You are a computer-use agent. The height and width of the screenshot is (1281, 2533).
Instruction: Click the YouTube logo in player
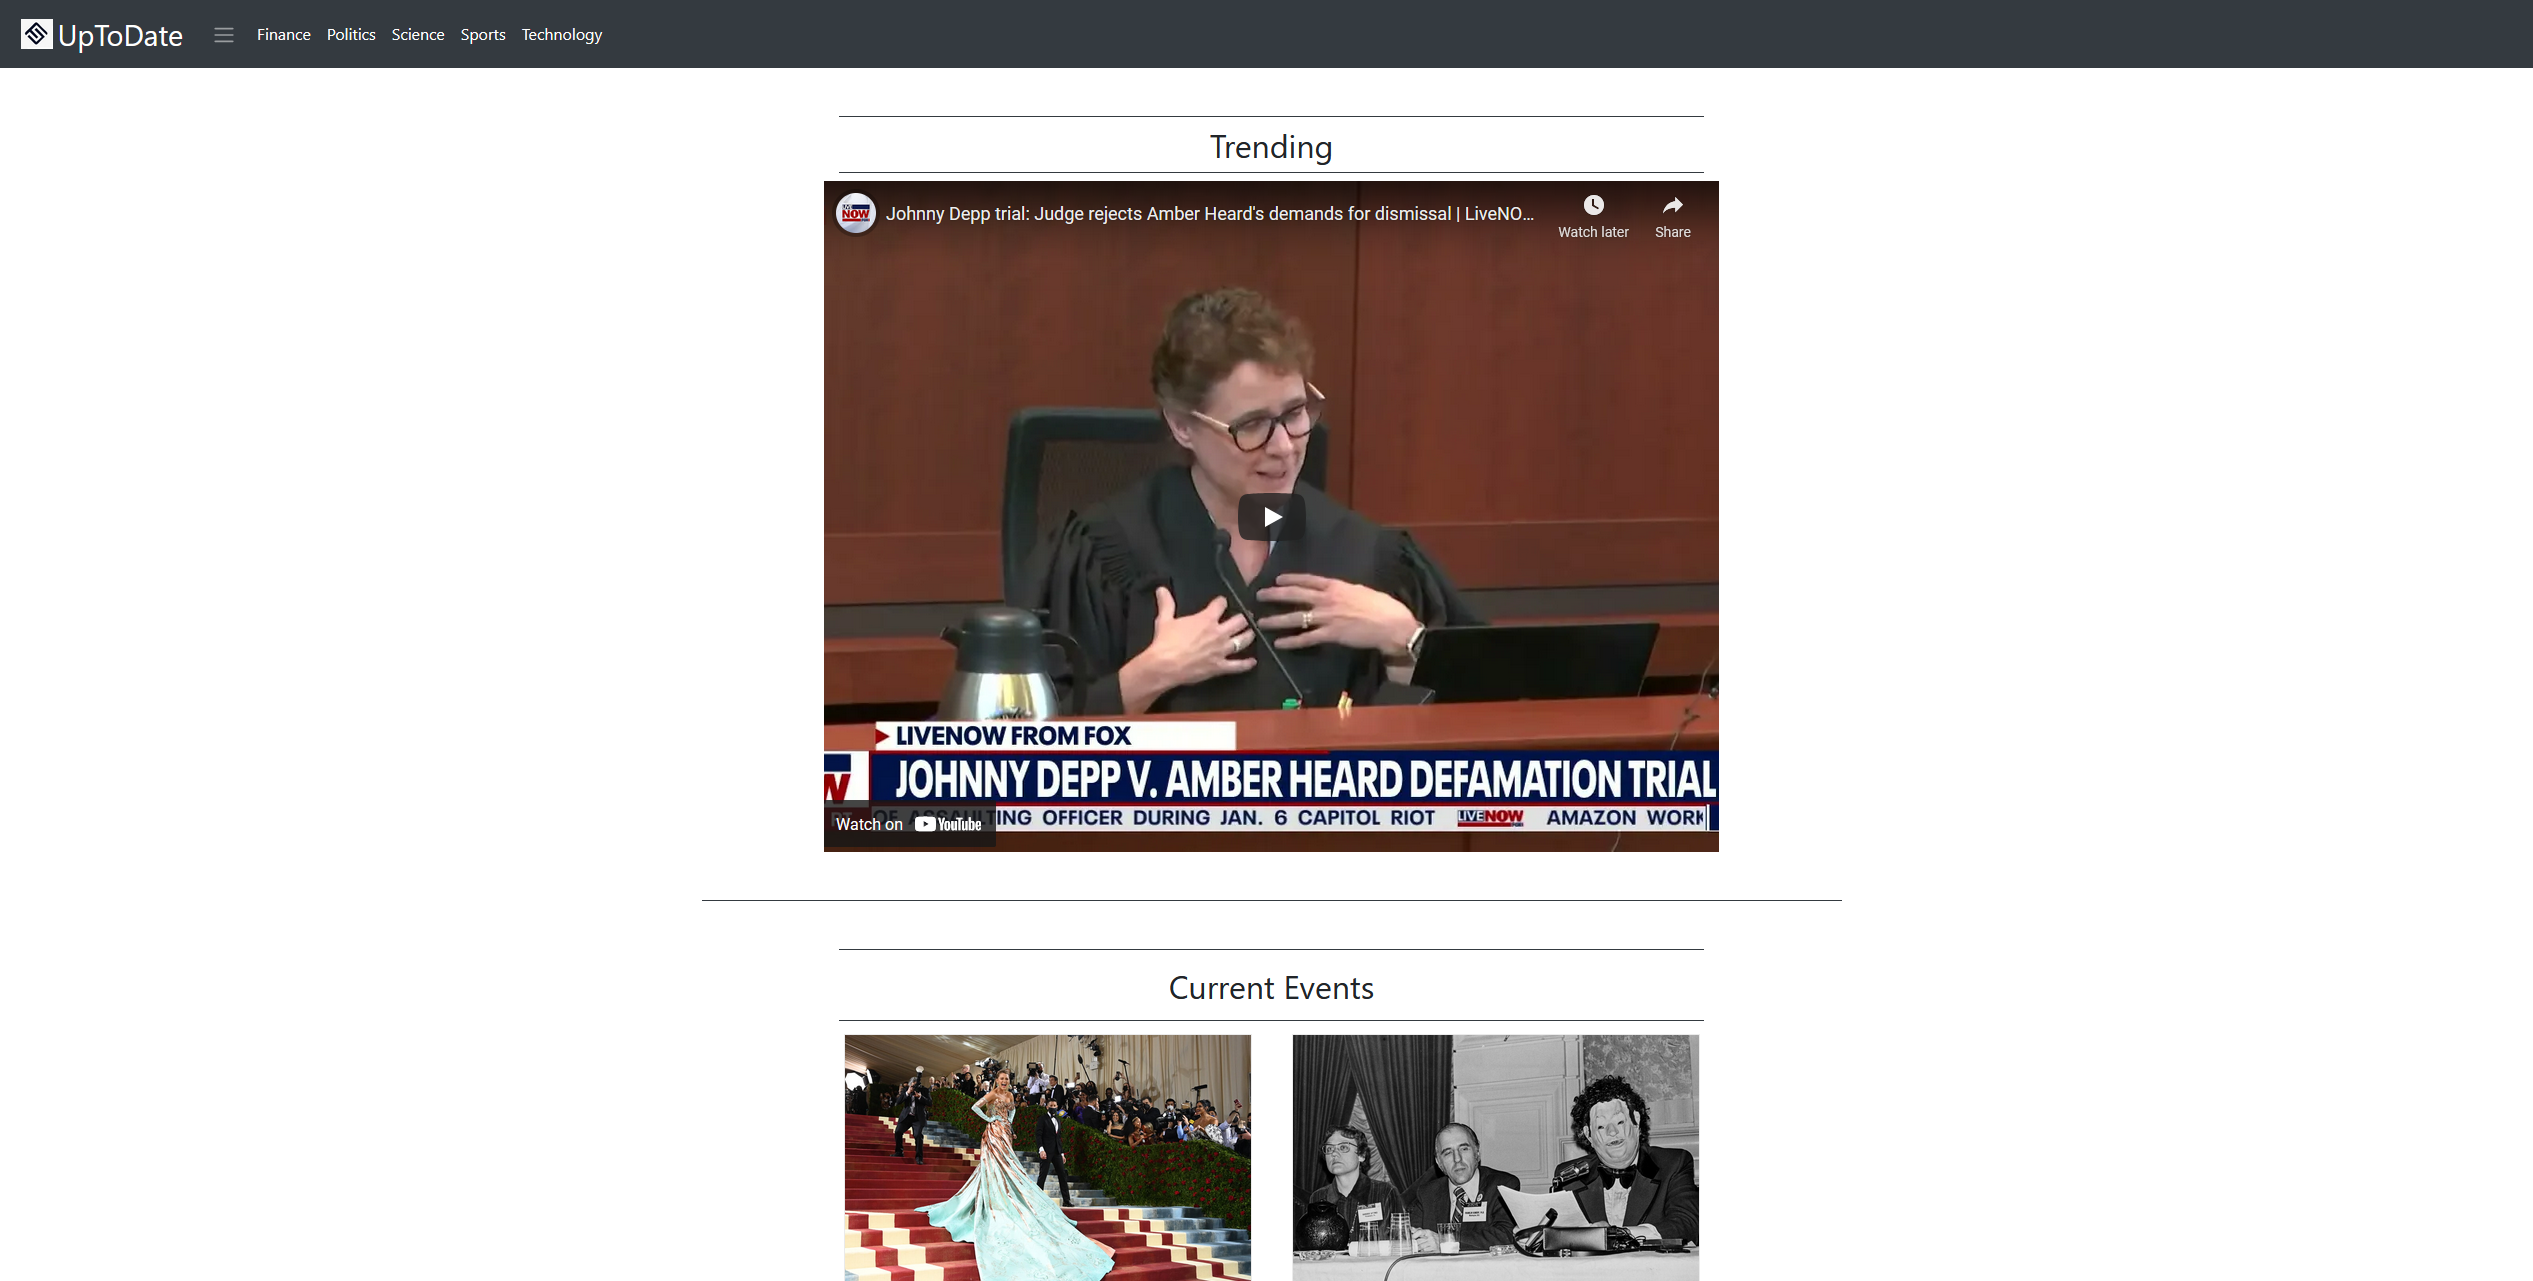coord(948,824)
